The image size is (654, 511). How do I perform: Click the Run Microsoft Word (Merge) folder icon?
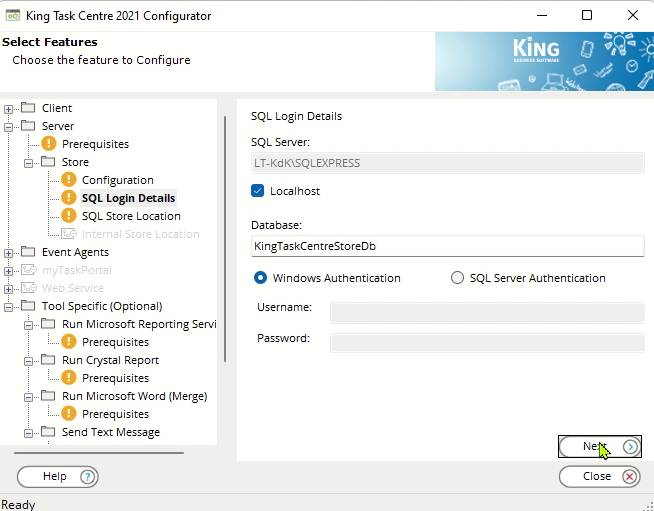tap(48, 395)
